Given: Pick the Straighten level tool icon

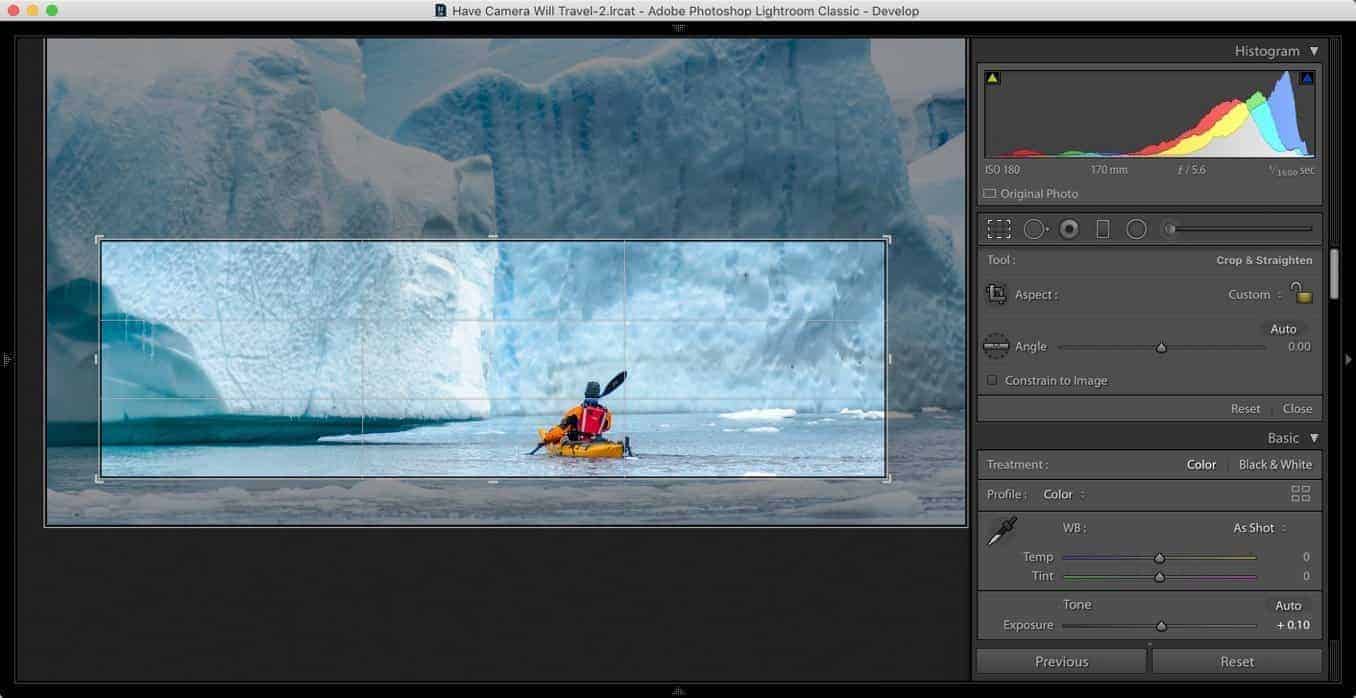Looking at the screenshot, I should click(996, 346).
